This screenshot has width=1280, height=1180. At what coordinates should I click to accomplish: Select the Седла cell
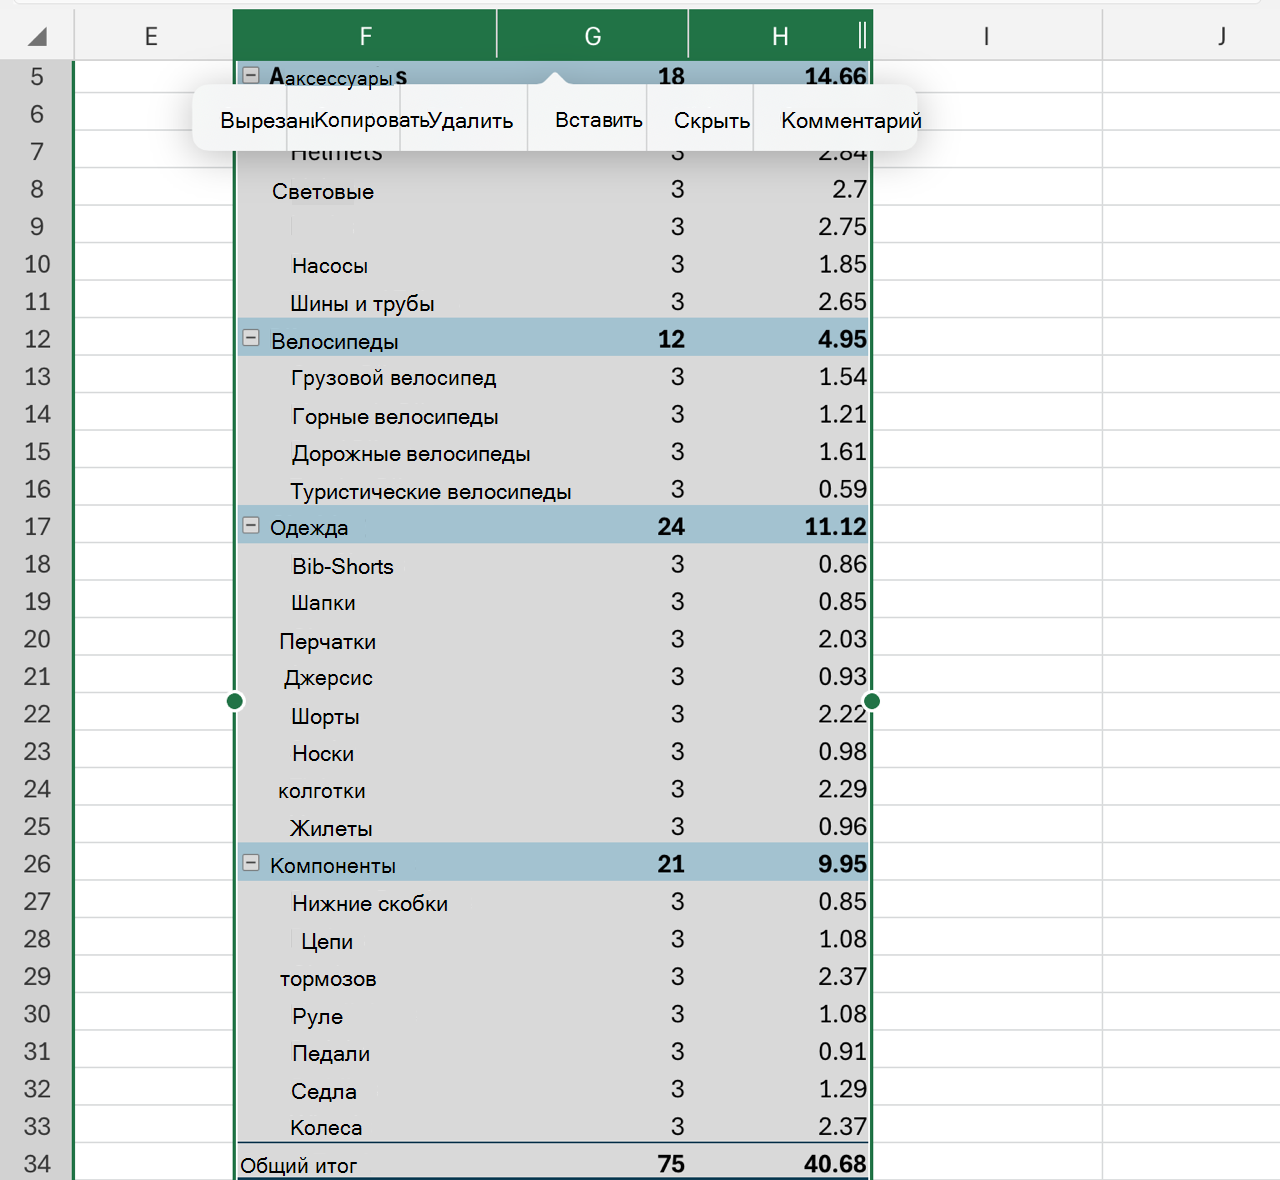coord(365,1090)
